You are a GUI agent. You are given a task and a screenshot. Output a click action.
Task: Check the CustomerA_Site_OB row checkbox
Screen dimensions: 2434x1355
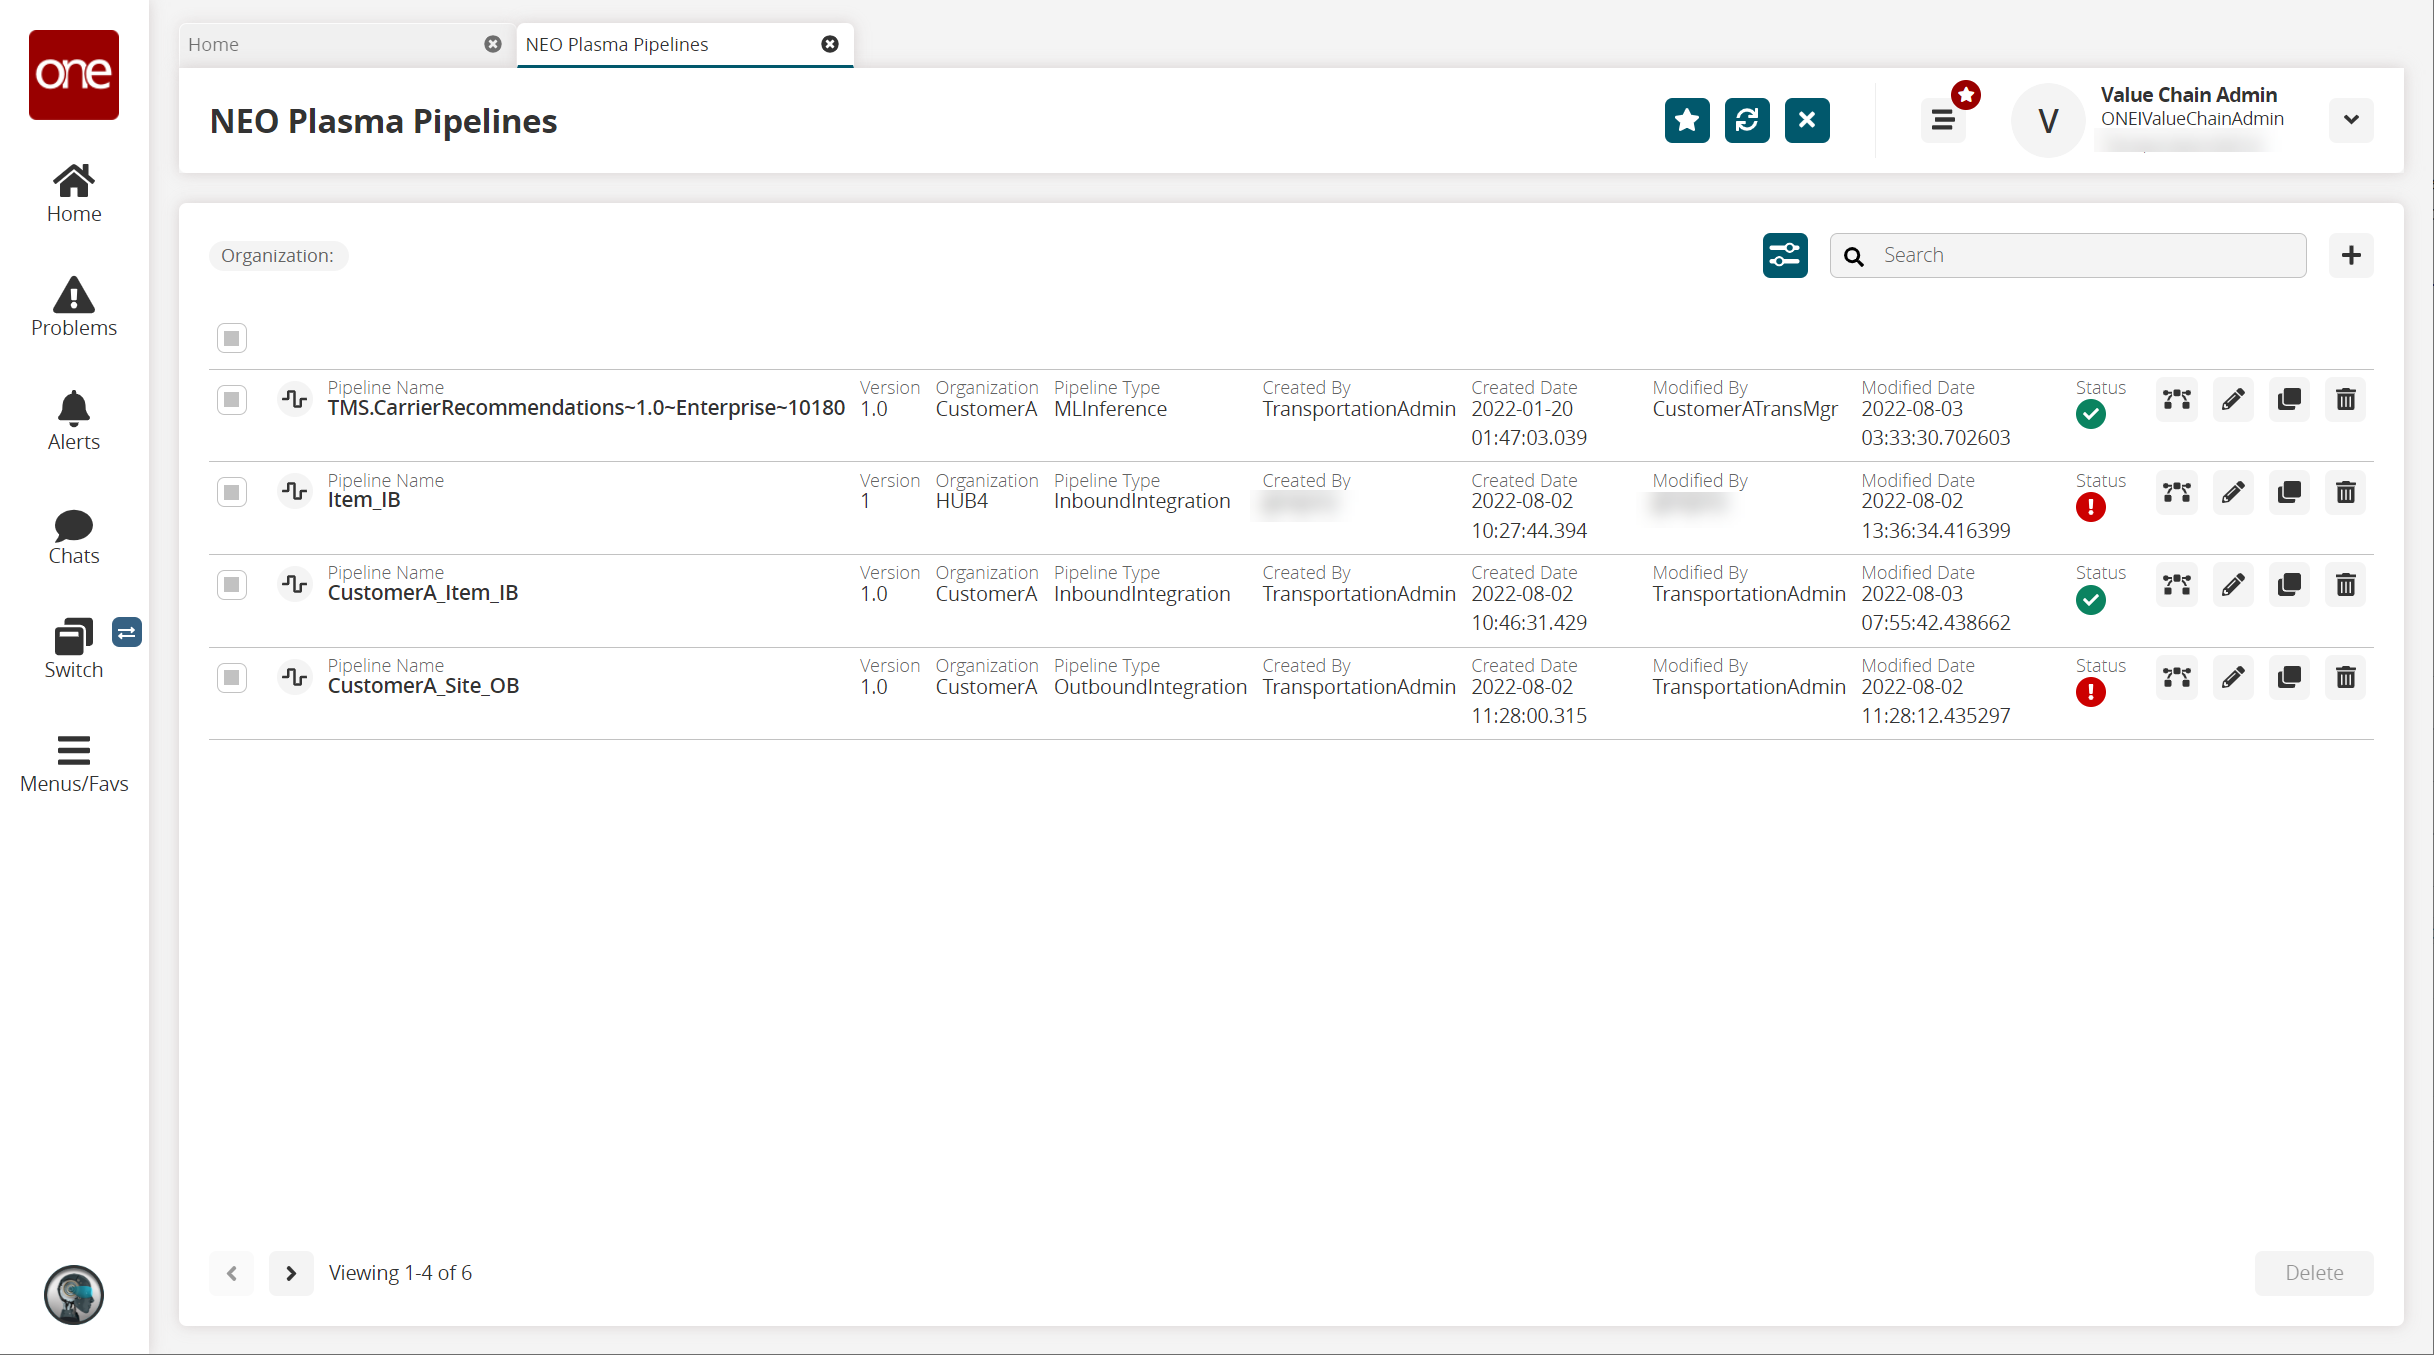232,678
